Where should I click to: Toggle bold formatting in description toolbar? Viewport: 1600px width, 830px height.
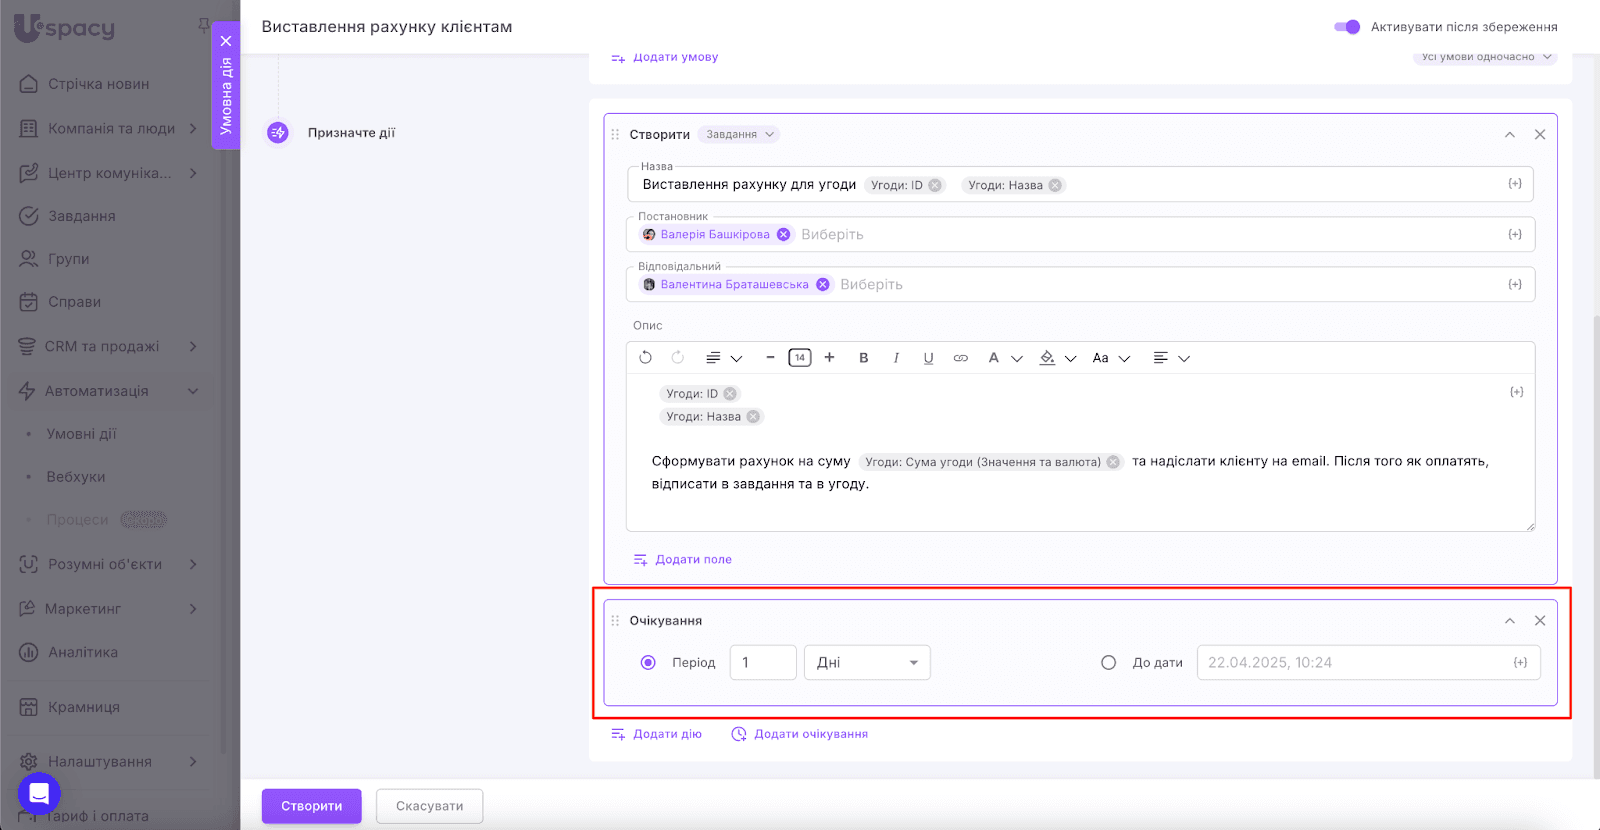tap(864, 358)
